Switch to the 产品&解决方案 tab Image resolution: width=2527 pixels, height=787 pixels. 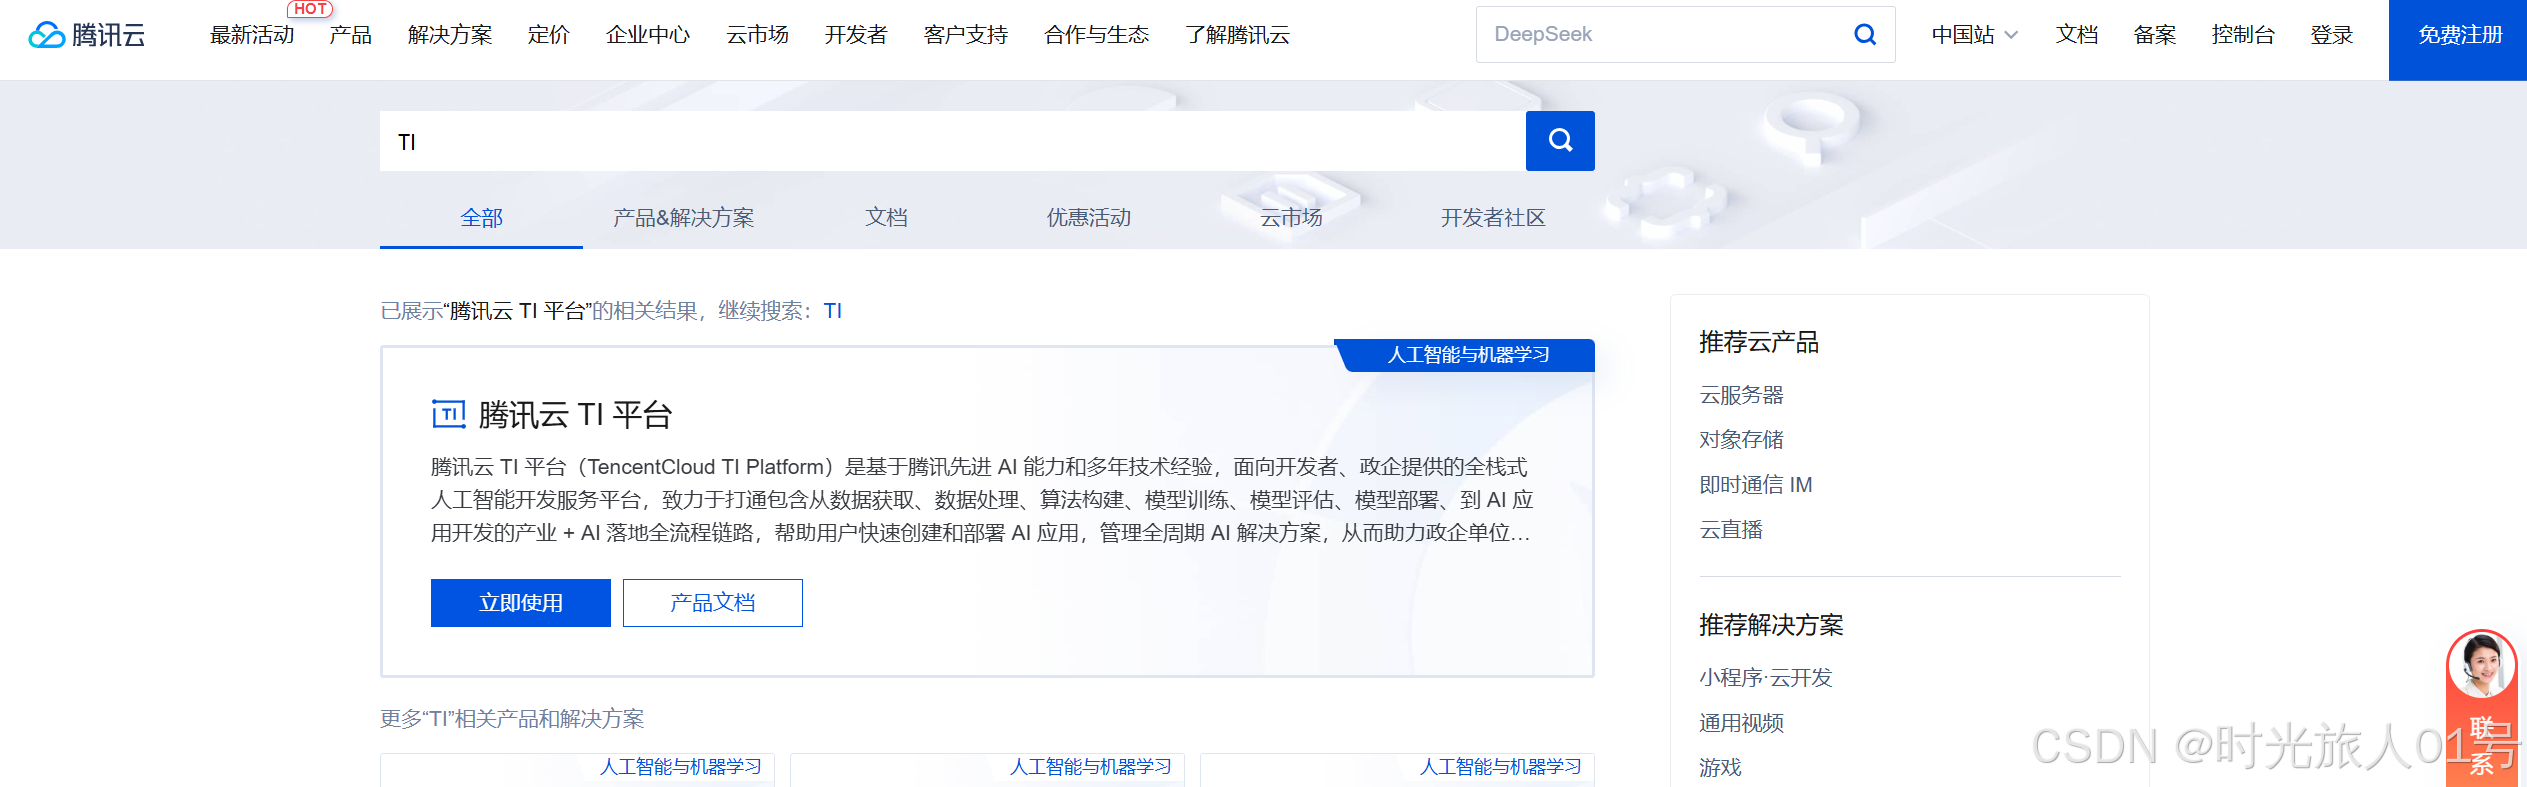tap(684, 218)
